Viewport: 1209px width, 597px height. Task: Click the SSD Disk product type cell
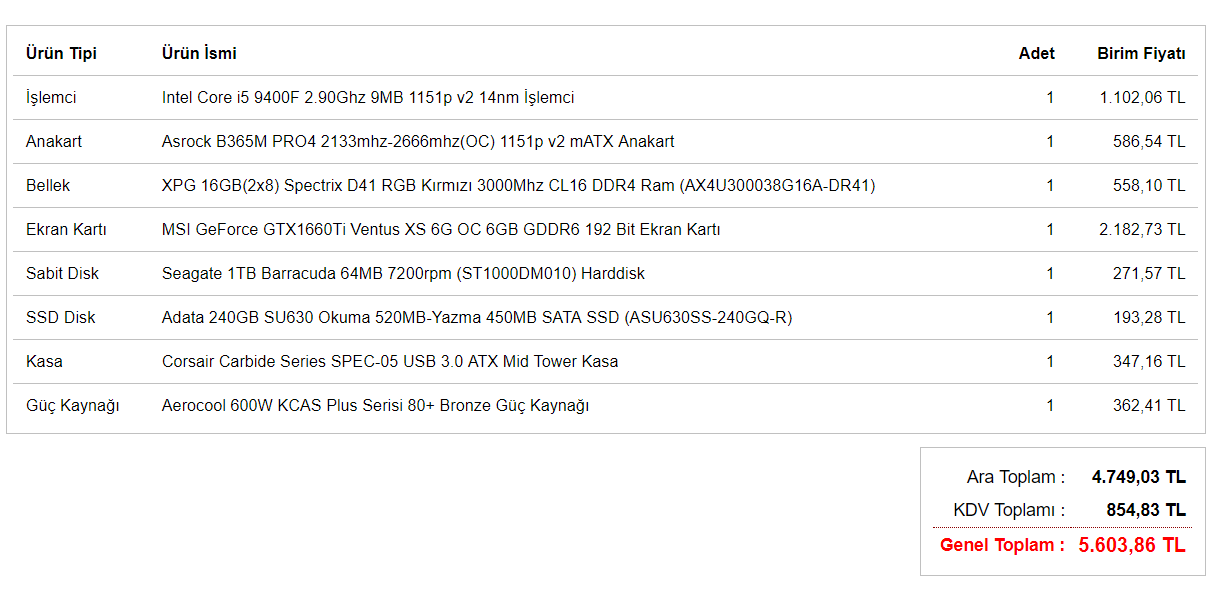point(61,318)
